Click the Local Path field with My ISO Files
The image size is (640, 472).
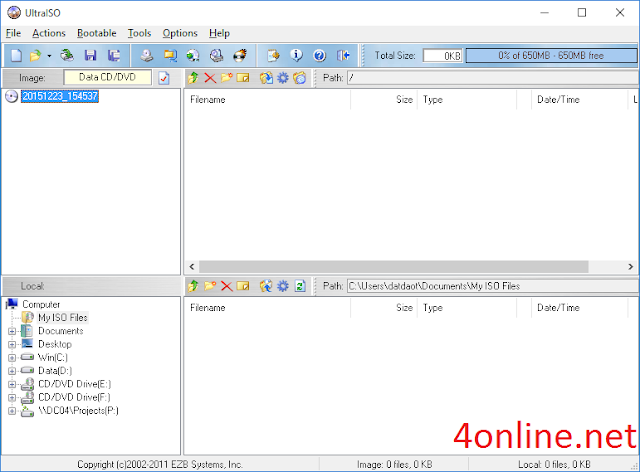493,286
